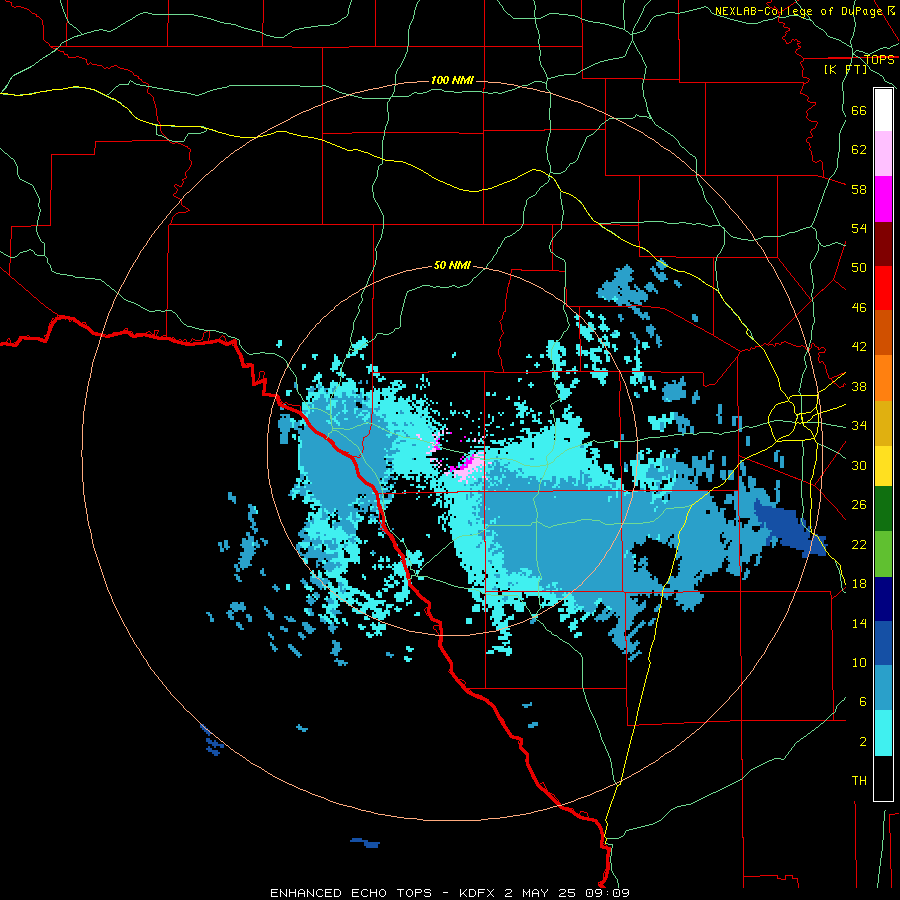Click the magenta swatch on the color scale
The height and width of the screenshot is (900, 900).
click(883, 199)
